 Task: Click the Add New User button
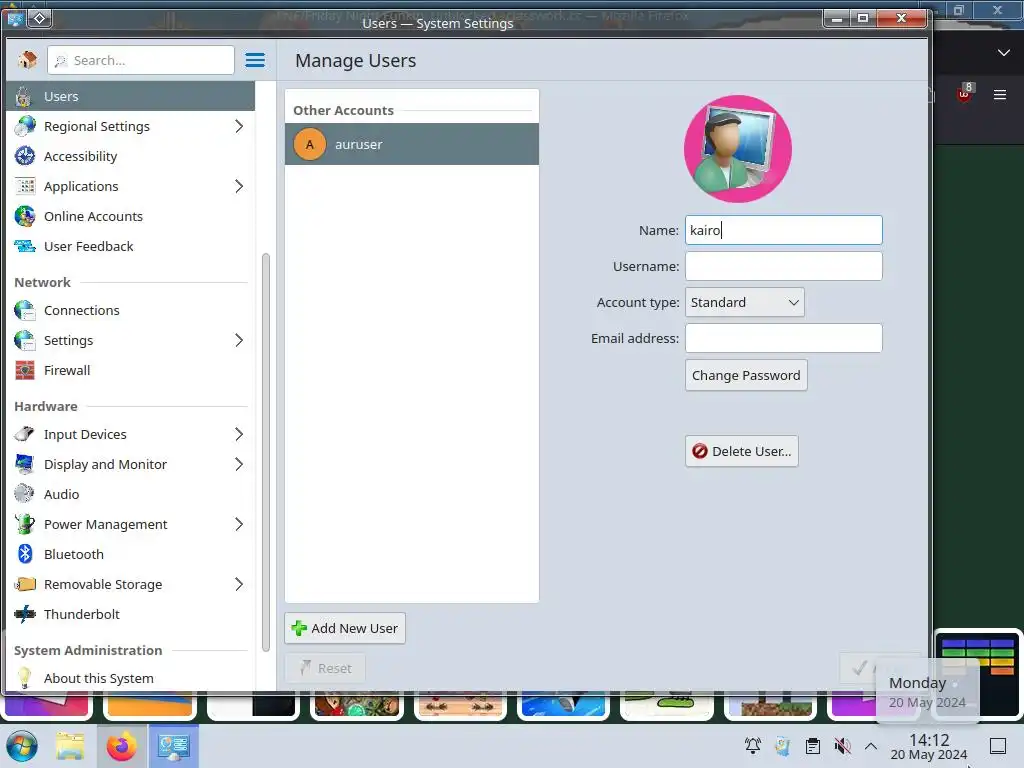(345, 628)
